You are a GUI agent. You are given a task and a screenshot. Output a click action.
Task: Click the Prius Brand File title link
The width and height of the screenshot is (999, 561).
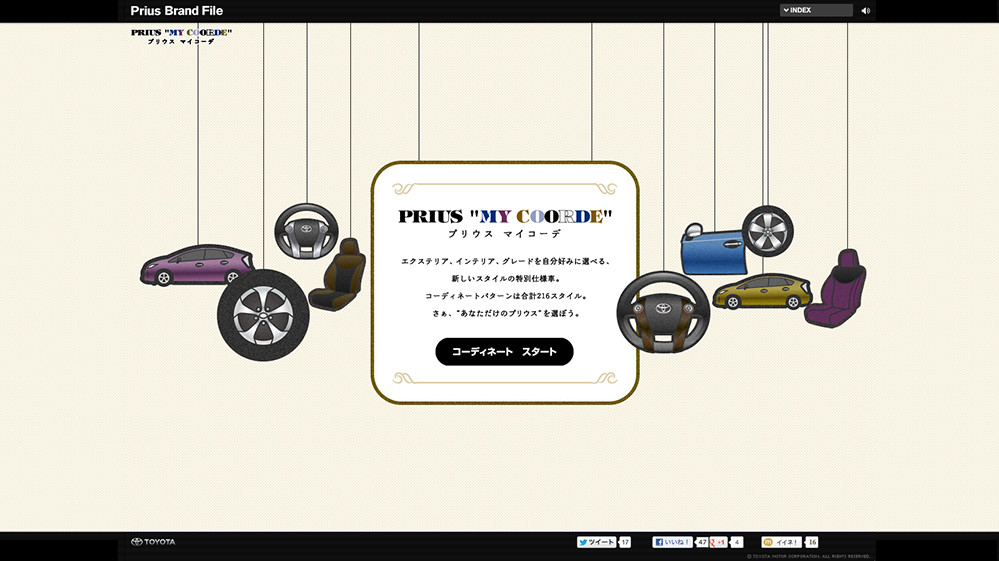click(176, 11)
